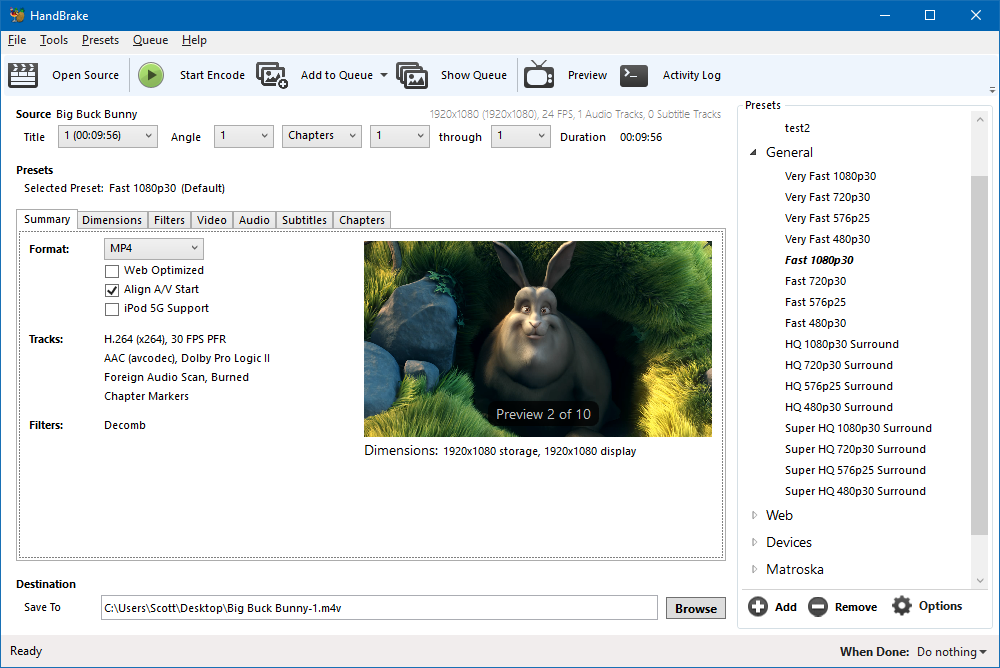Switch to the Subtitles tab
1000x668 pixels.
coord(304,220)
